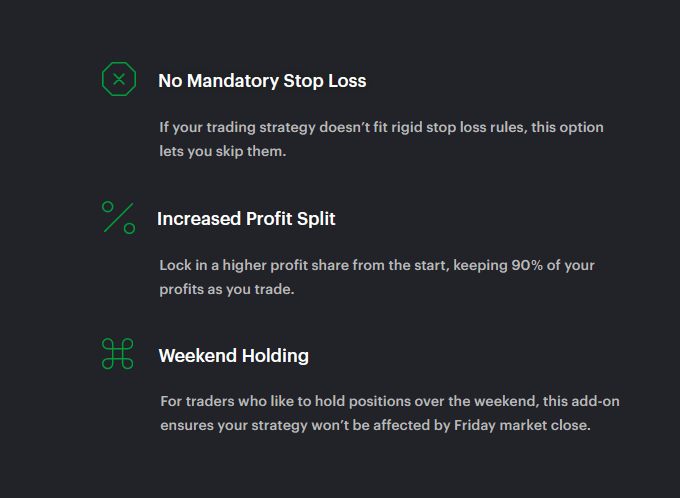This screenshot has width=680, height=498.
Task: Click 'Lock in a higher profit share' phrase
Action: tap(254, 265)
